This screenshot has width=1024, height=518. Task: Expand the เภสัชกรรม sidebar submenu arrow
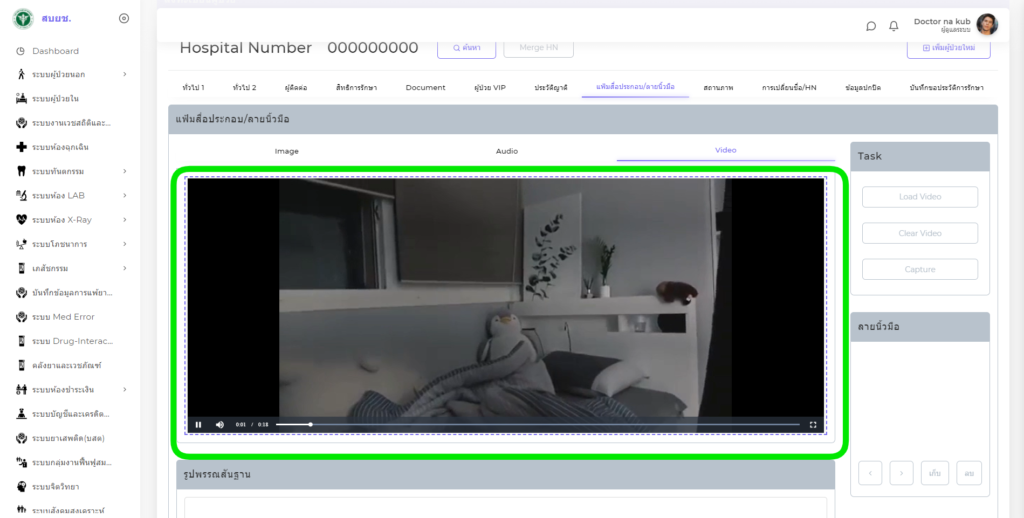[x=124, y=268]
